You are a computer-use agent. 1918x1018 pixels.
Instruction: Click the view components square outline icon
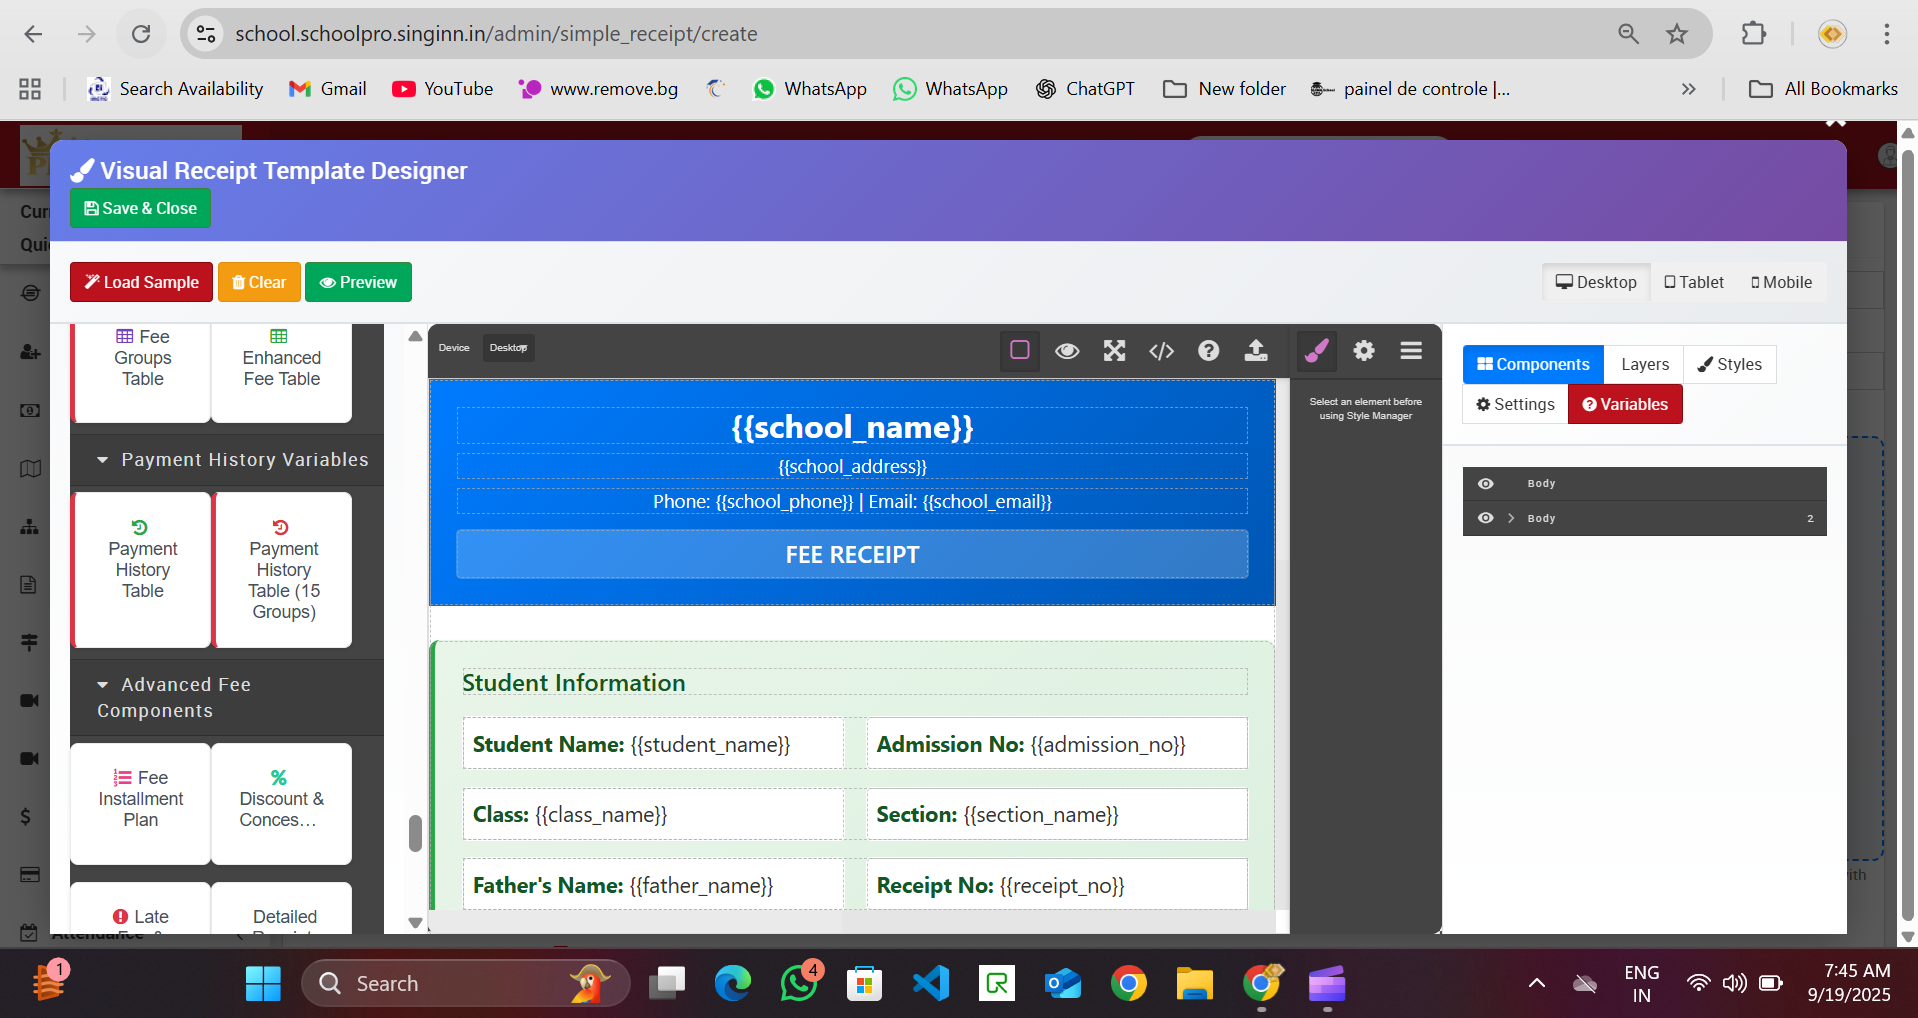click(1020, 350)
